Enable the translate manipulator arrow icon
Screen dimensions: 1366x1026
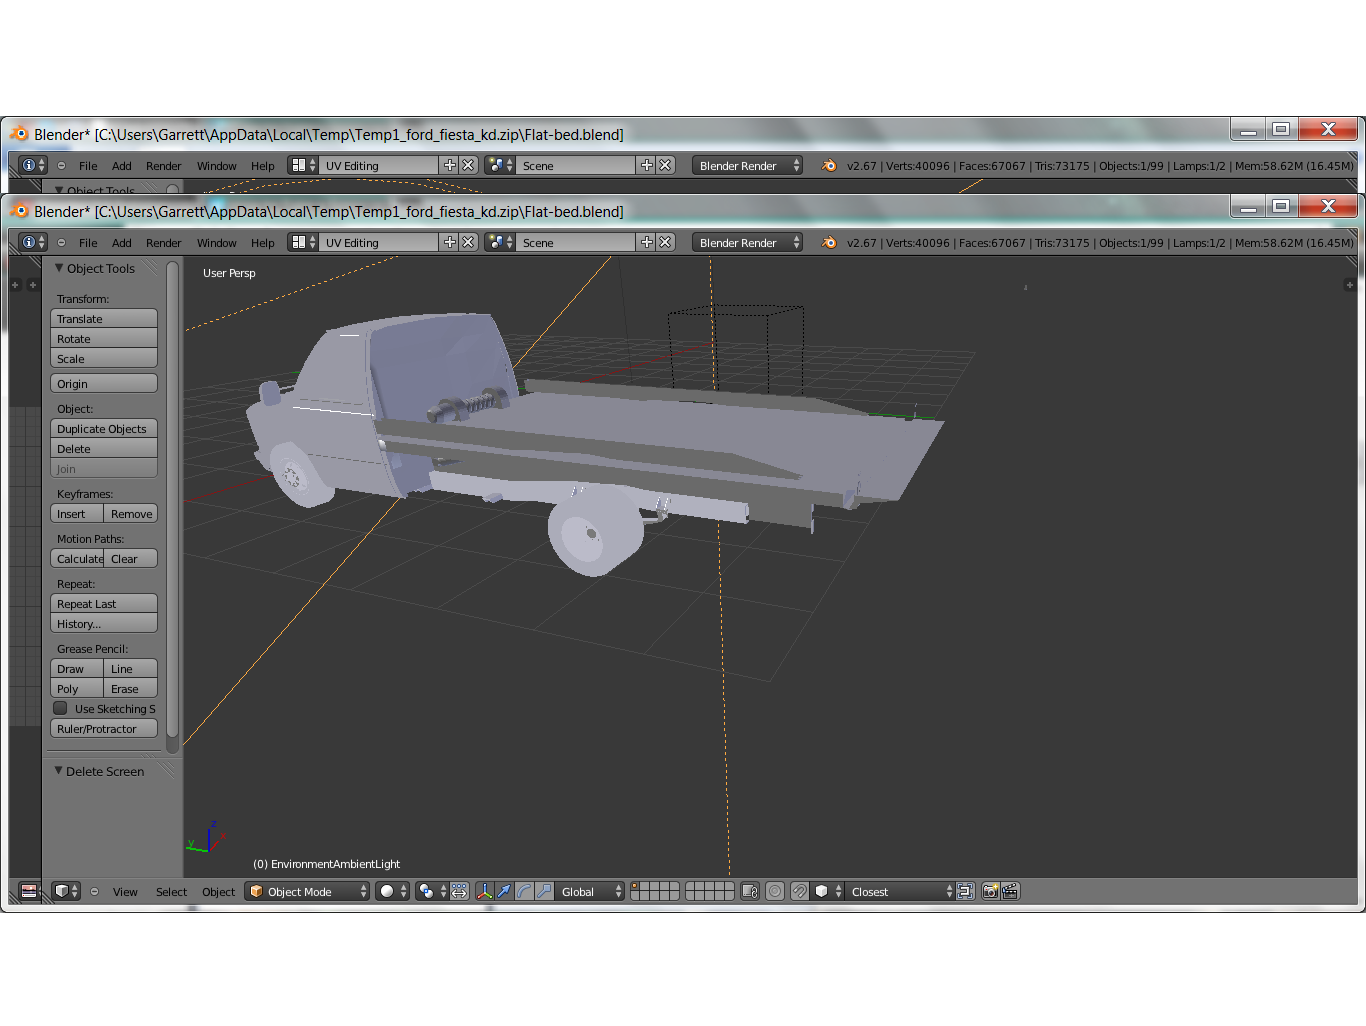click(x=505, y=891)
